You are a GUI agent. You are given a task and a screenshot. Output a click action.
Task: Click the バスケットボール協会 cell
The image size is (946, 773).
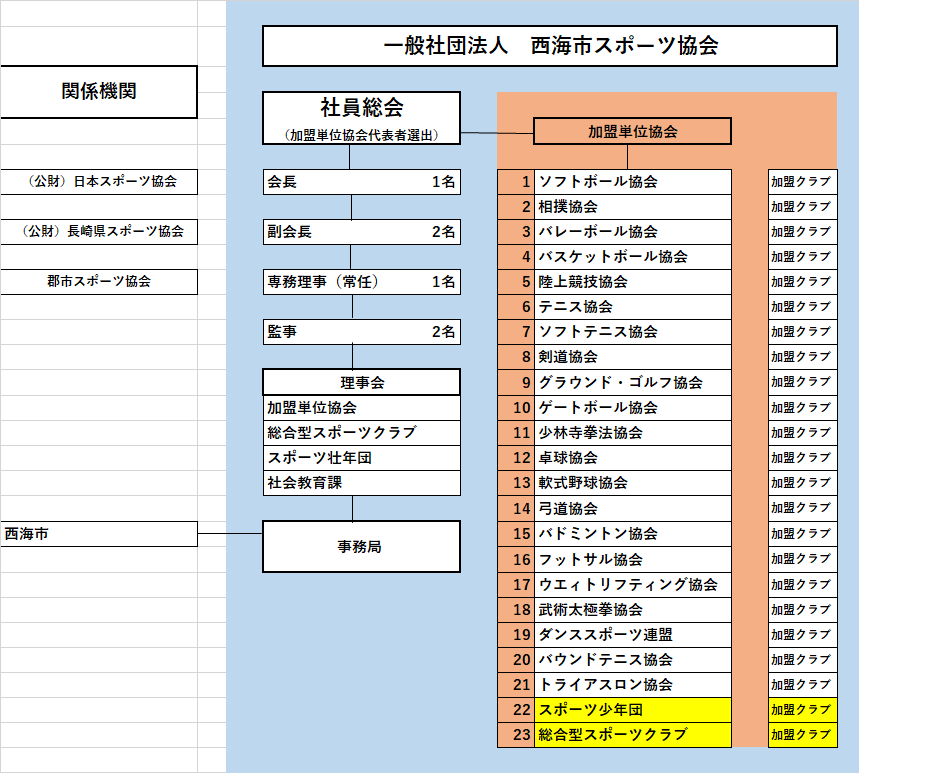[x=633, y=257]
